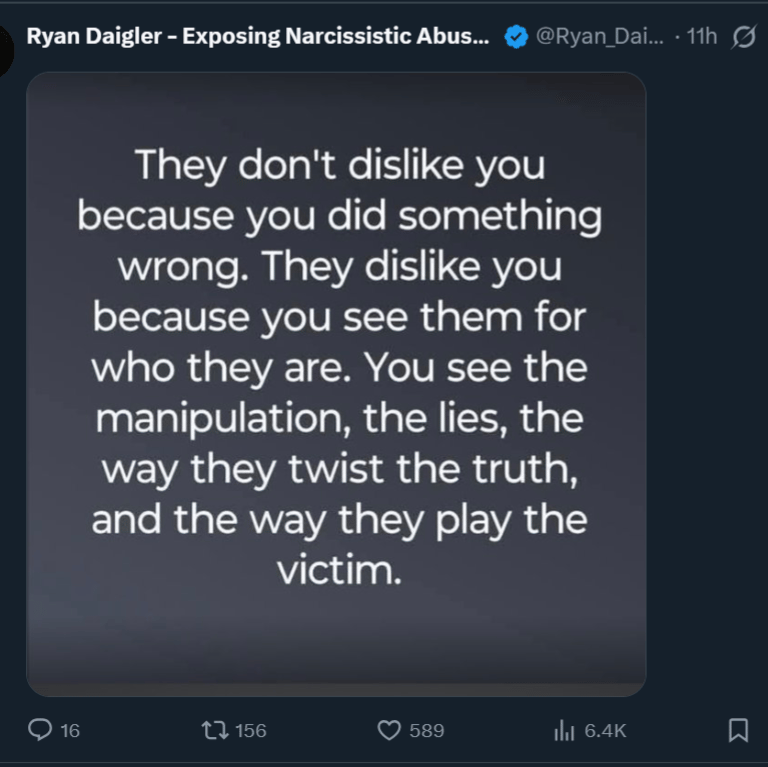
Task: Like the post with the heart icon
Action: pyautogui.click(x=388, y=731)
